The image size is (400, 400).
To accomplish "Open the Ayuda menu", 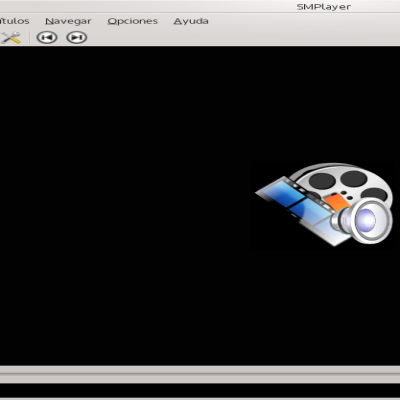I will point(191,21).
